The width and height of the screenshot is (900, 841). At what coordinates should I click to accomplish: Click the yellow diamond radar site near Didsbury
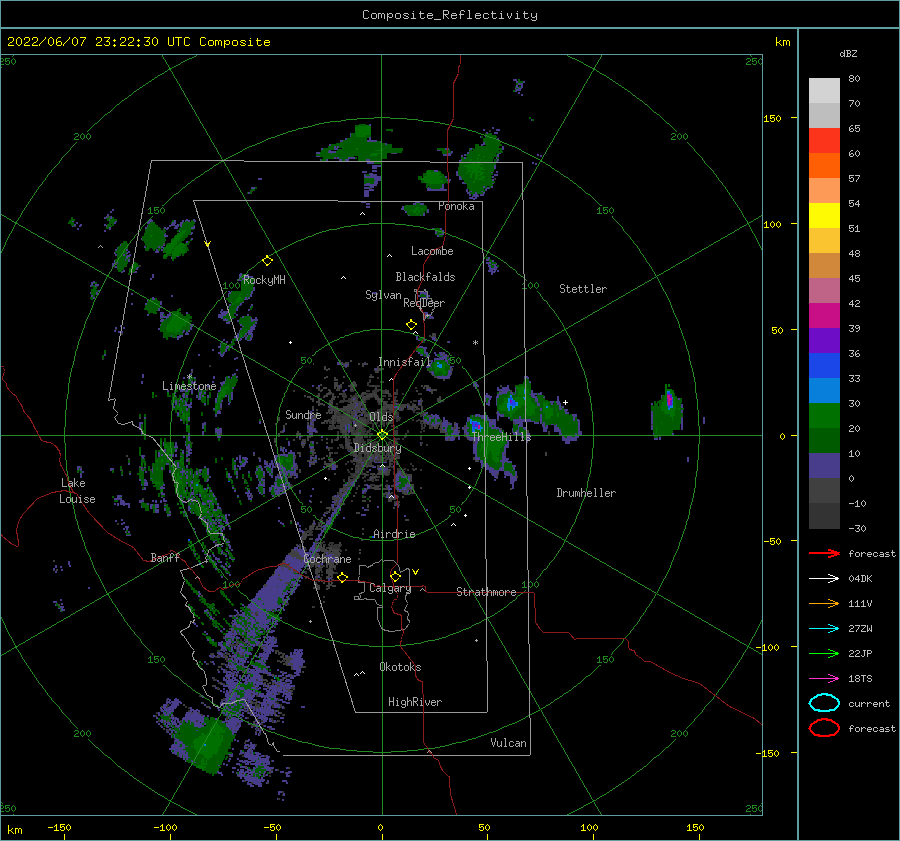tap(382, 435)
